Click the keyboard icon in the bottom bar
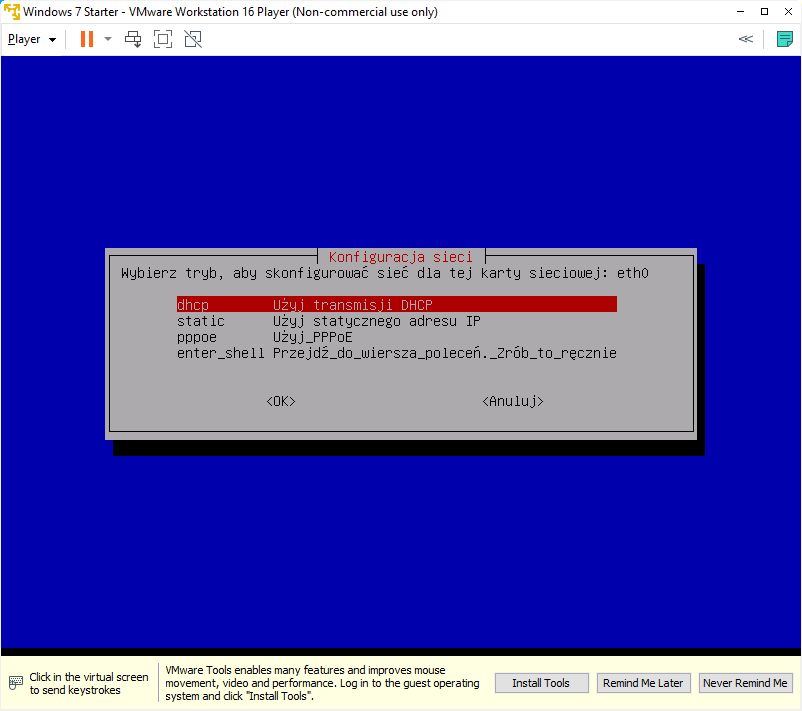The width and height of the screenshot is (802, 711). click(15, 683)
